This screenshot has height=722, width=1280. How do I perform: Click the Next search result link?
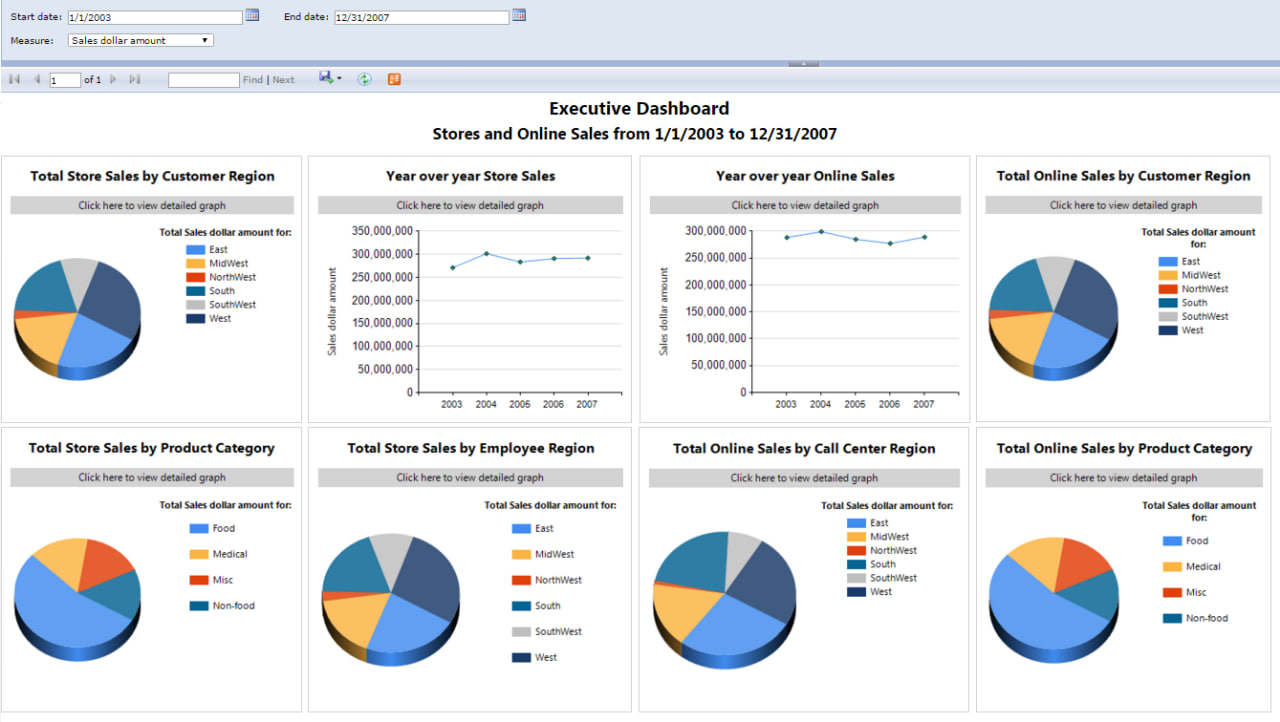point(283,80)
